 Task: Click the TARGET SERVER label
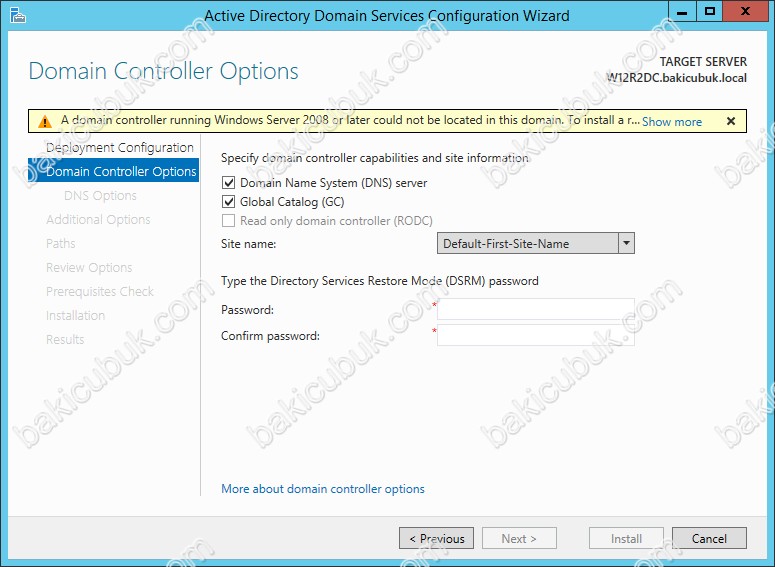(703, 62)
